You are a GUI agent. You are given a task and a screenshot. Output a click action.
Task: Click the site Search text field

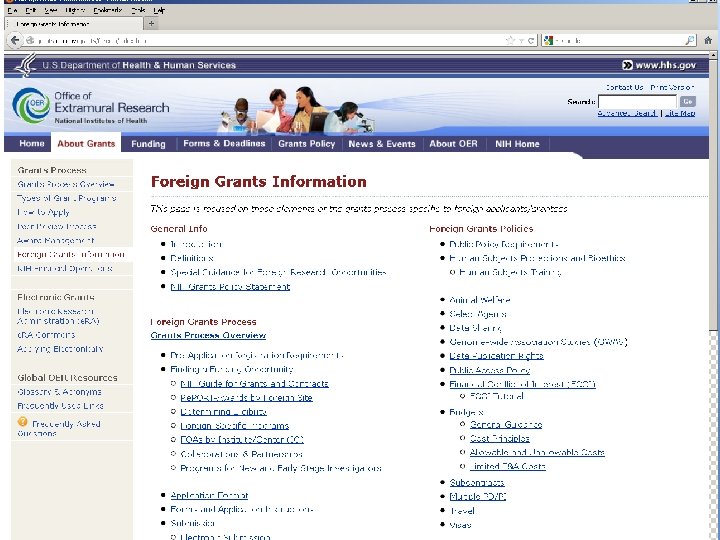pyautogui.click(x=637, y=101)
